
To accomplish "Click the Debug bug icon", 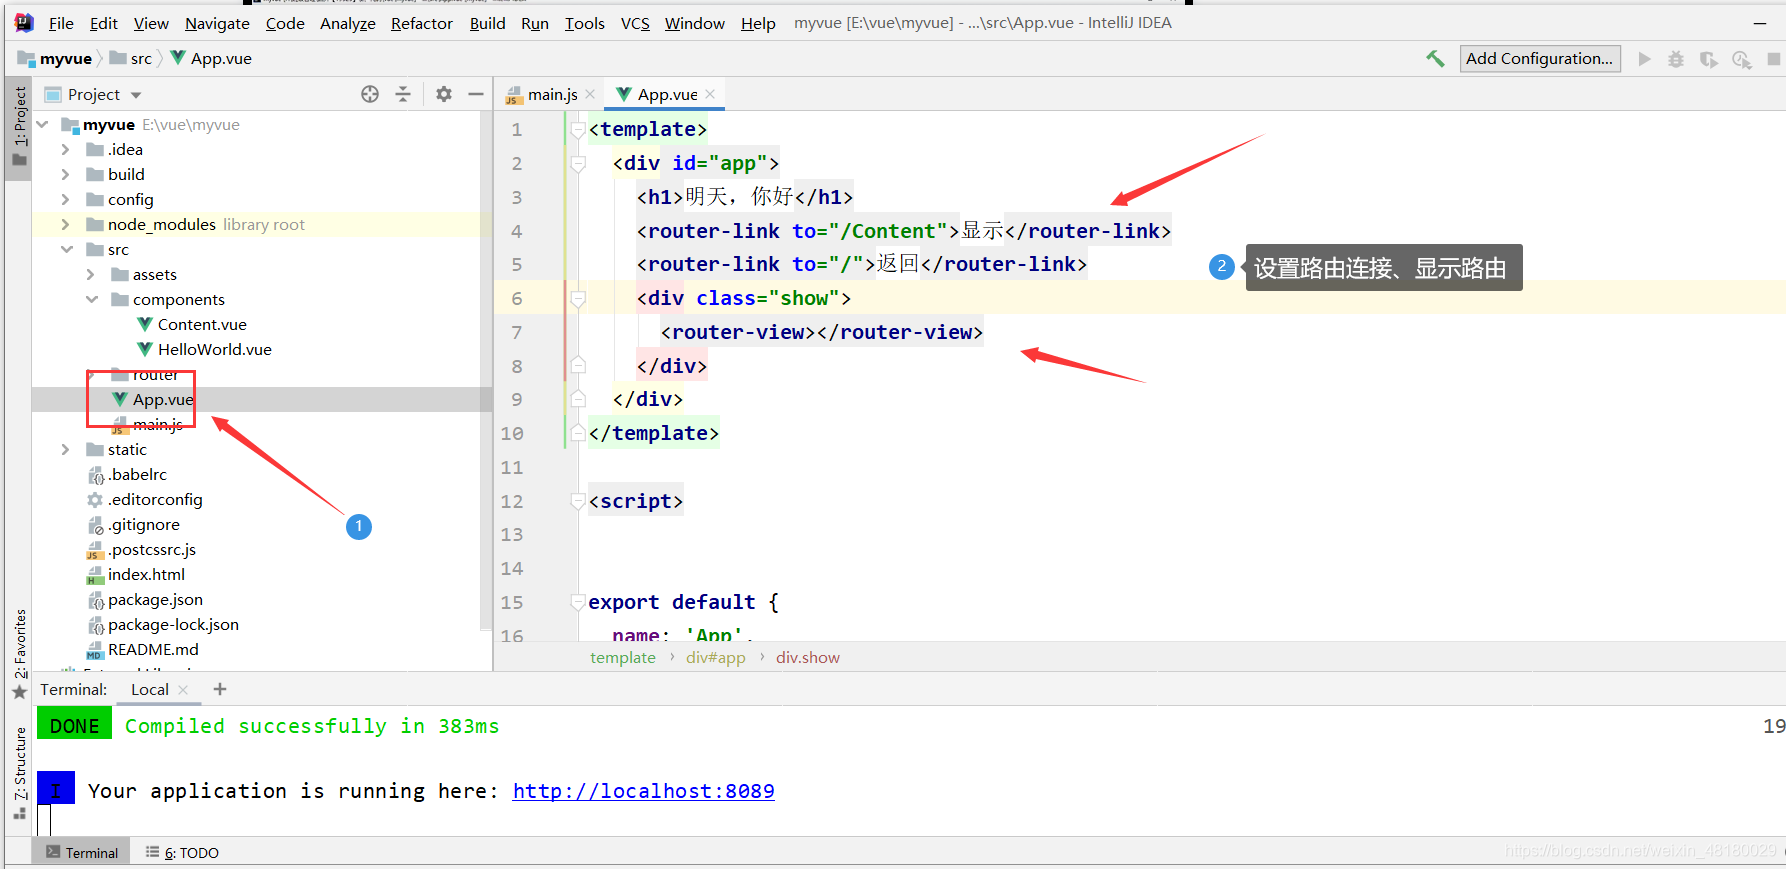I will pyautogui.click(x=1676, y=59).
